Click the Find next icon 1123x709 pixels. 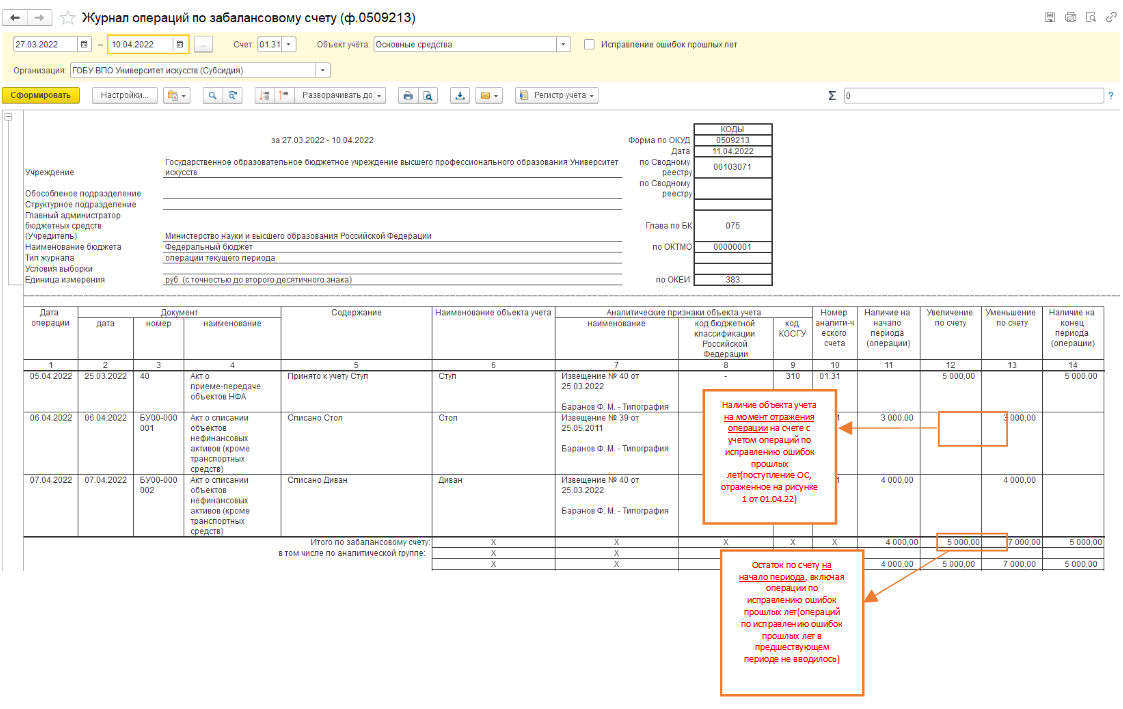(x=232, y=95)
